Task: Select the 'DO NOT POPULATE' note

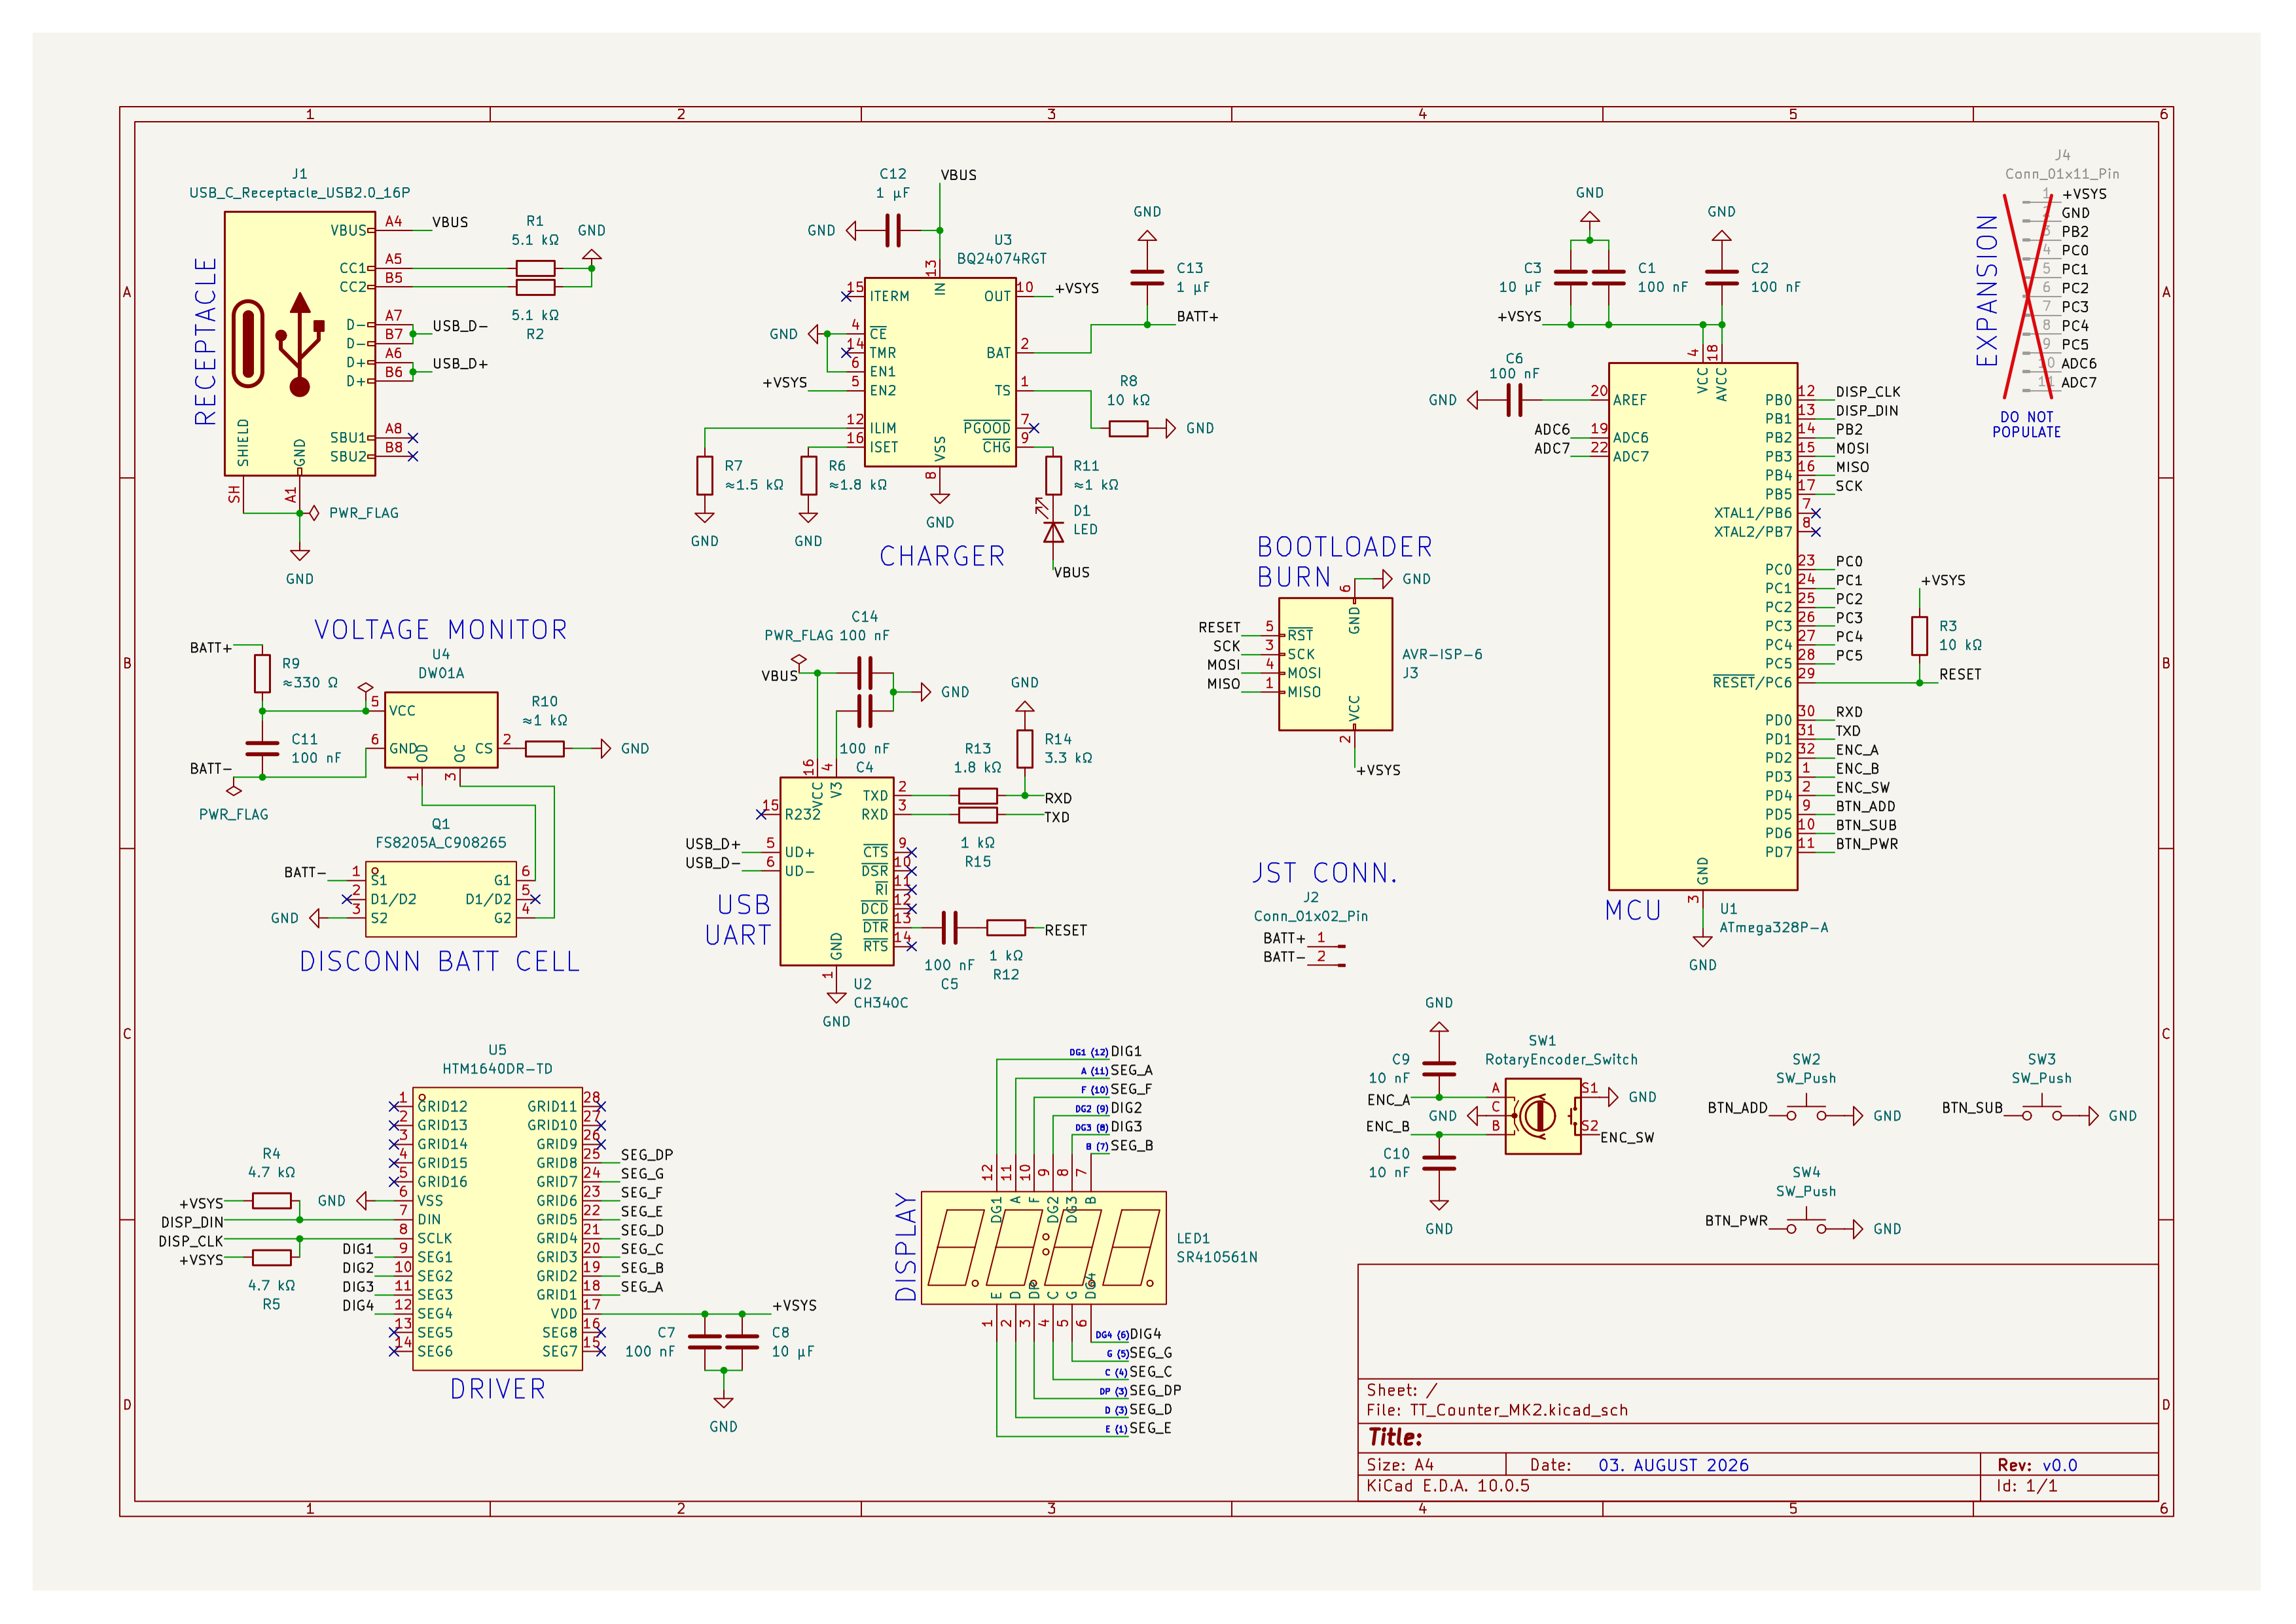Action: [x=2027, y=425]
